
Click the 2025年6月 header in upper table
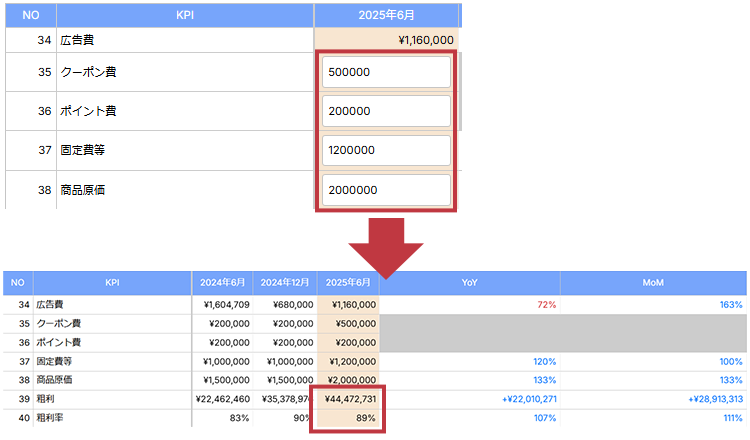point(386,15)
